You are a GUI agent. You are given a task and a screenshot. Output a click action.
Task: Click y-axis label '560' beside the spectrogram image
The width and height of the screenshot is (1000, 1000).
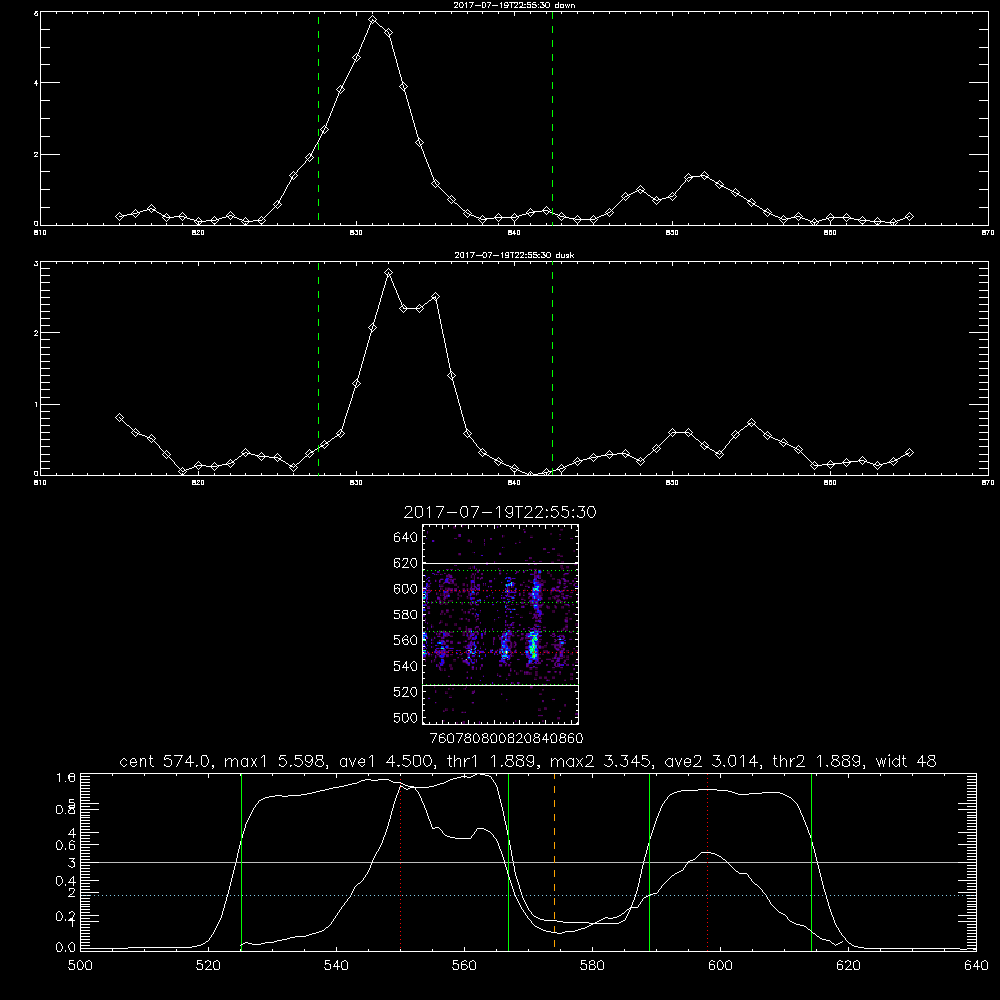(x=406, y=640)
